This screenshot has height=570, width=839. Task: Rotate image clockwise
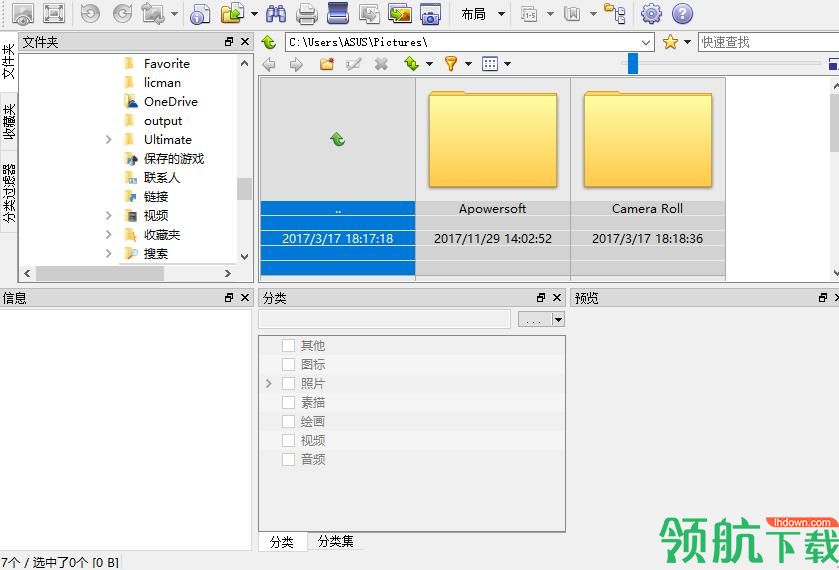[122, 14]
